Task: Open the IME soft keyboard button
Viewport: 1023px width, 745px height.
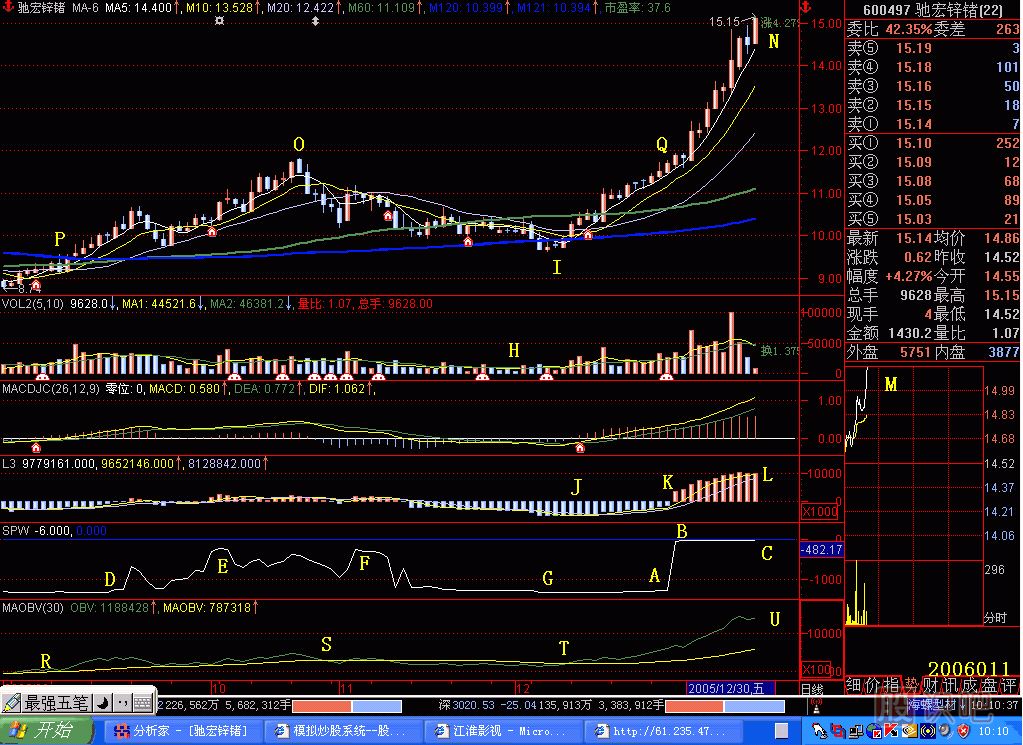Action: pos(143,703)
